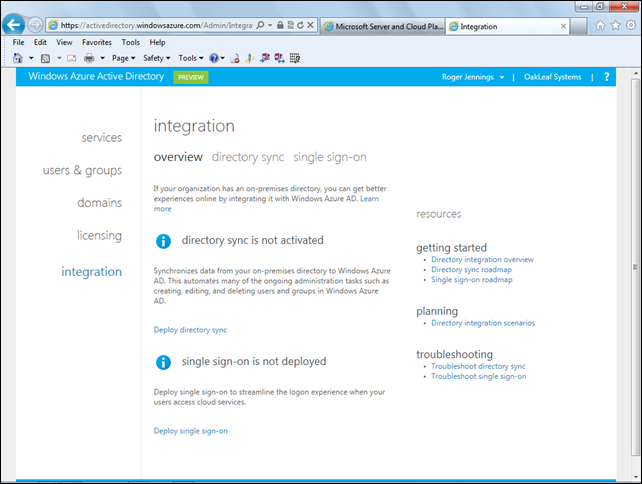Screen dimensions: 642x484
Task: Expand the feeds dropdown arrow
Action: point(59,58)
